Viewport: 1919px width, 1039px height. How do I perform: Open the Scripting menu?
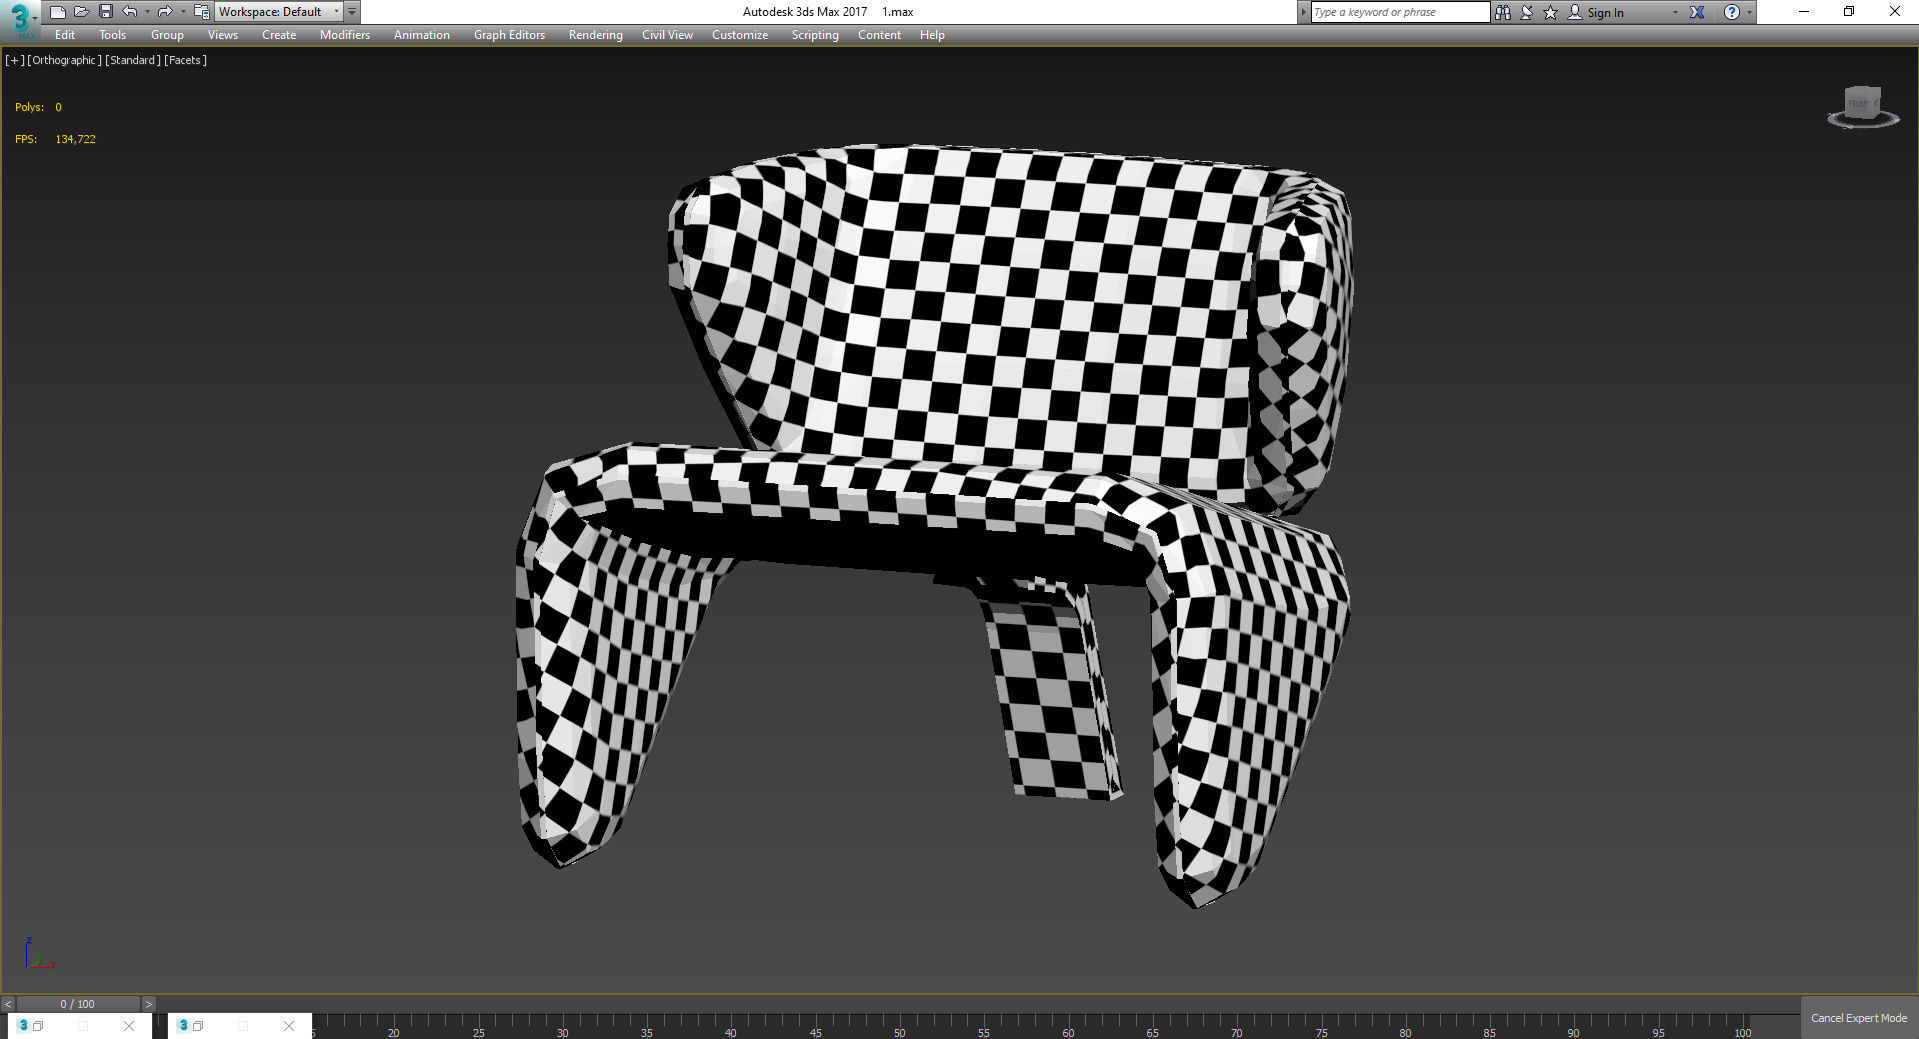815,35
